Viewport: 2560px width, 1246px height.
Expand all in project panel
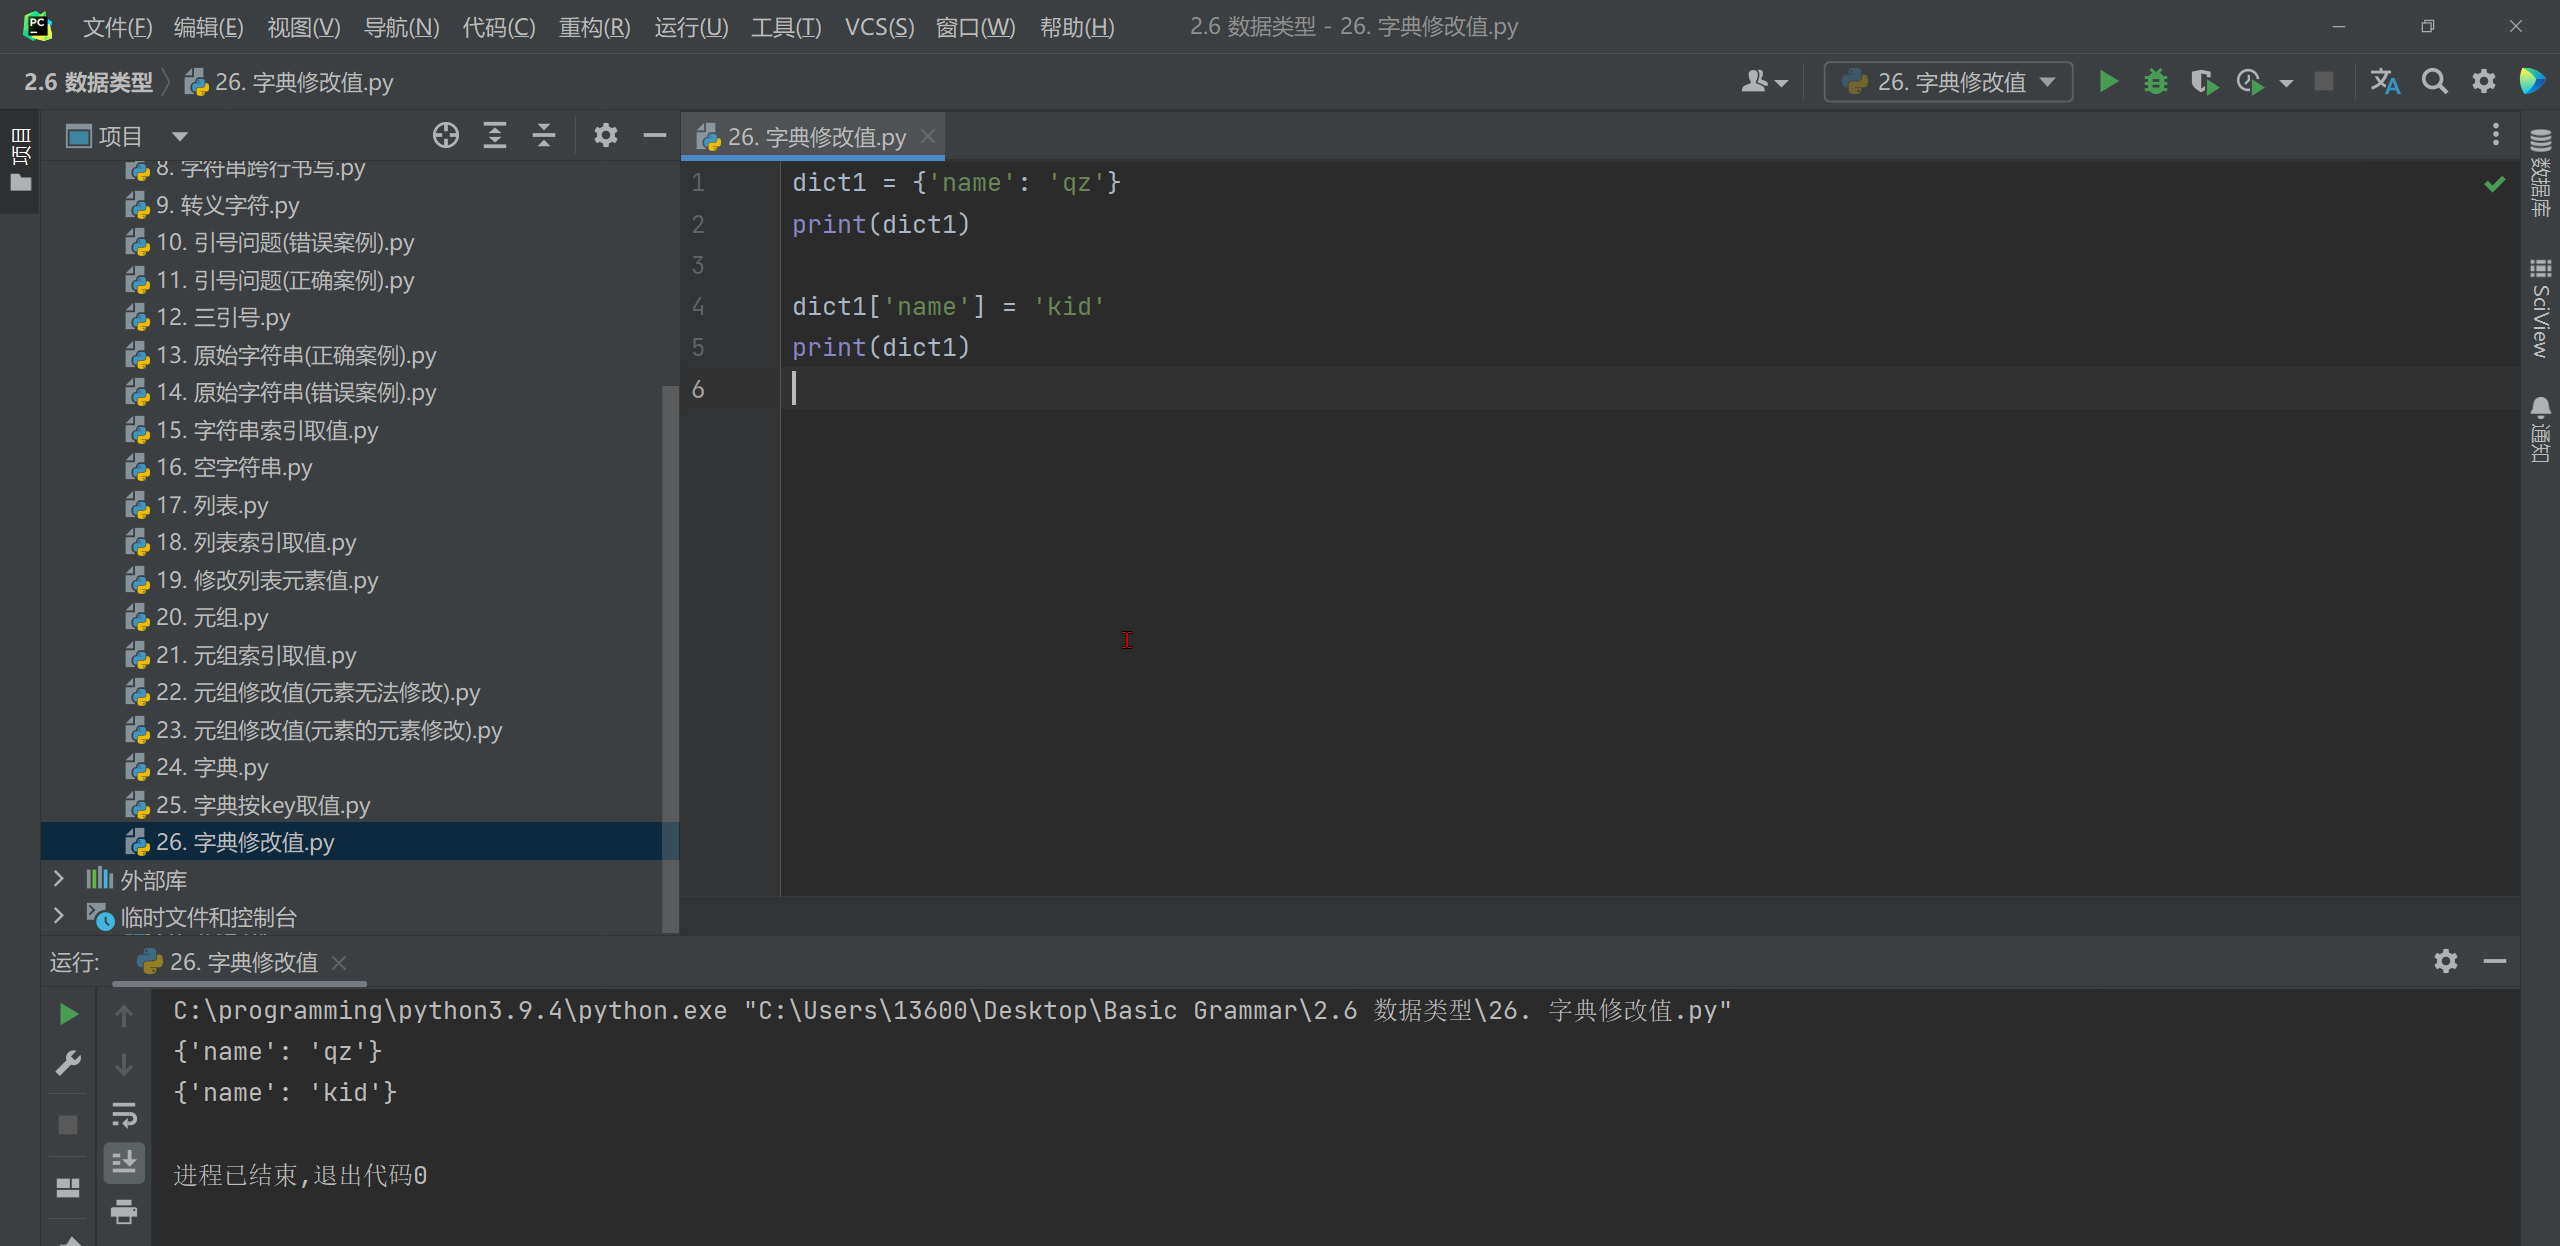tap(495, 135)
